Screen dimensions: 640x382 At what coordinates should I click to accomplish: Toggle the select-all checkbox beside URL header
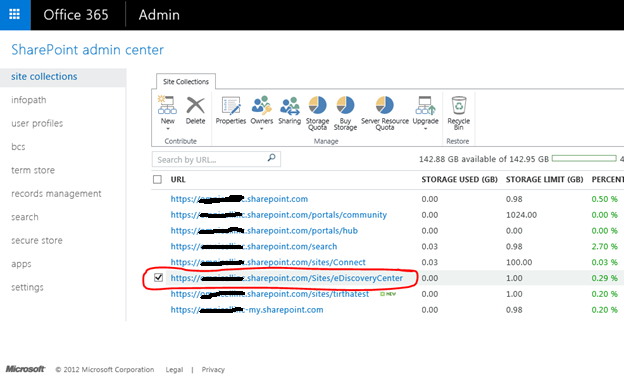(x=157, y=180)
